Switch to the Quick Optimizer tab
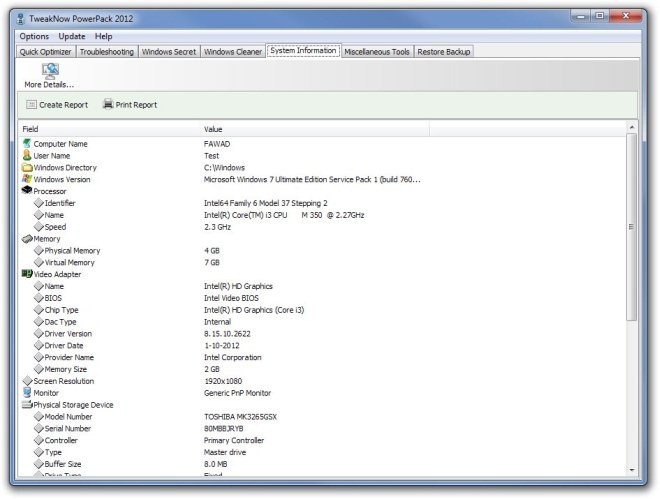660x499 pixels. [45, 52]
